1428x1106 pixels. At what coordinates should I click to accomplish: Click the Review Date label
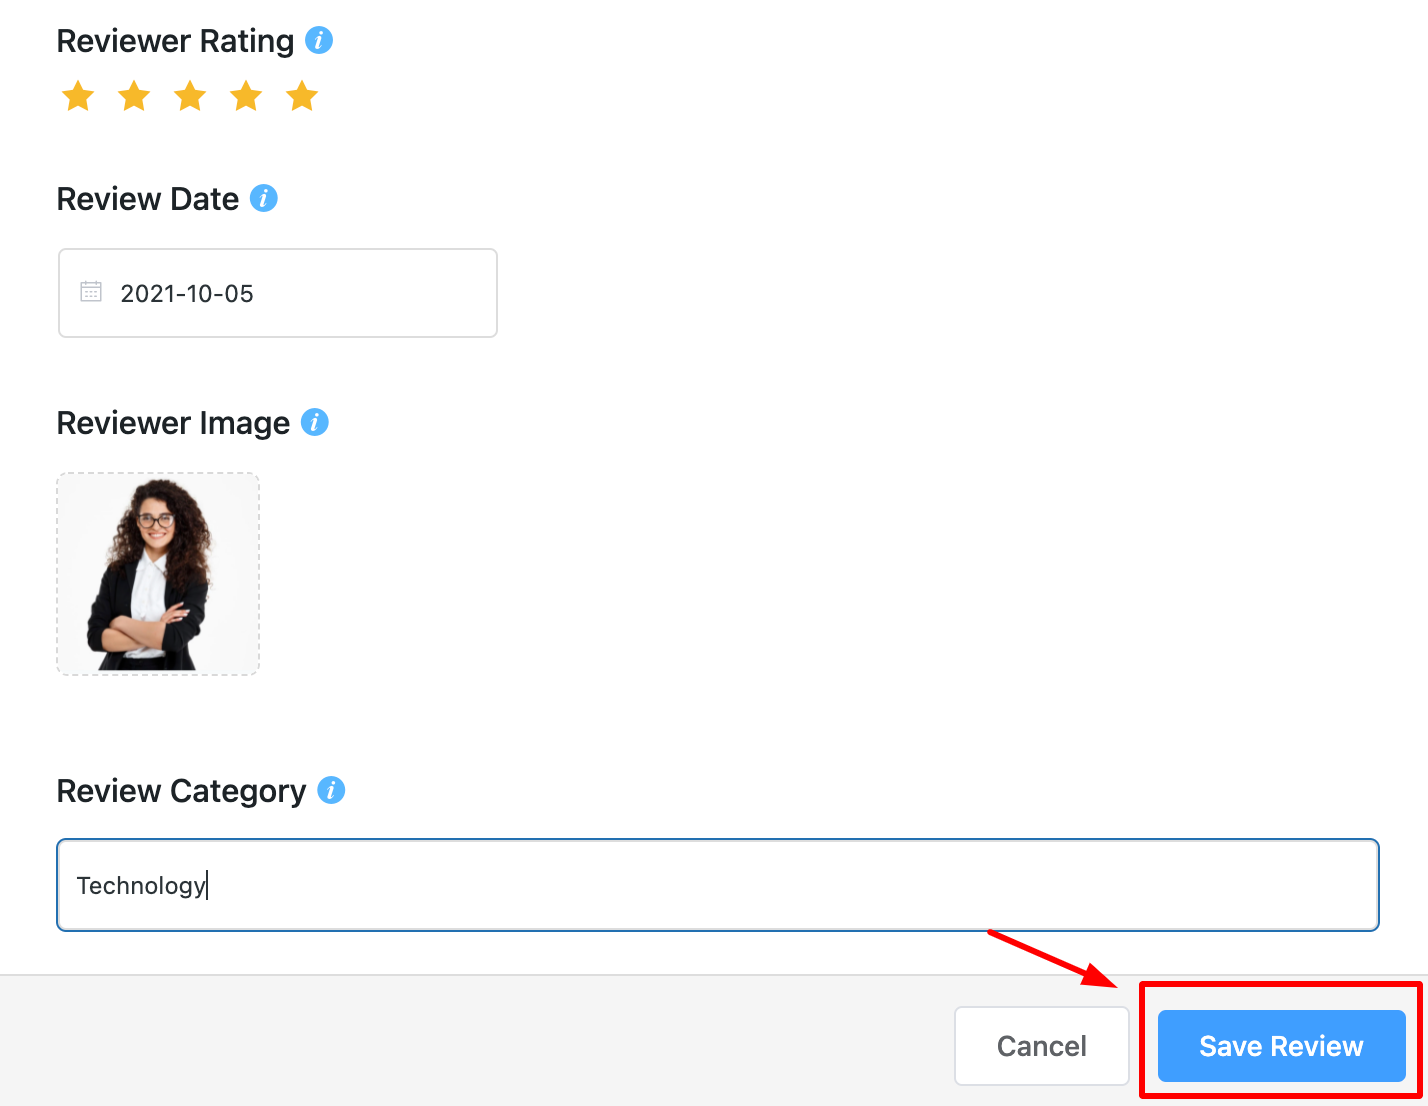(x=148, y=199)
